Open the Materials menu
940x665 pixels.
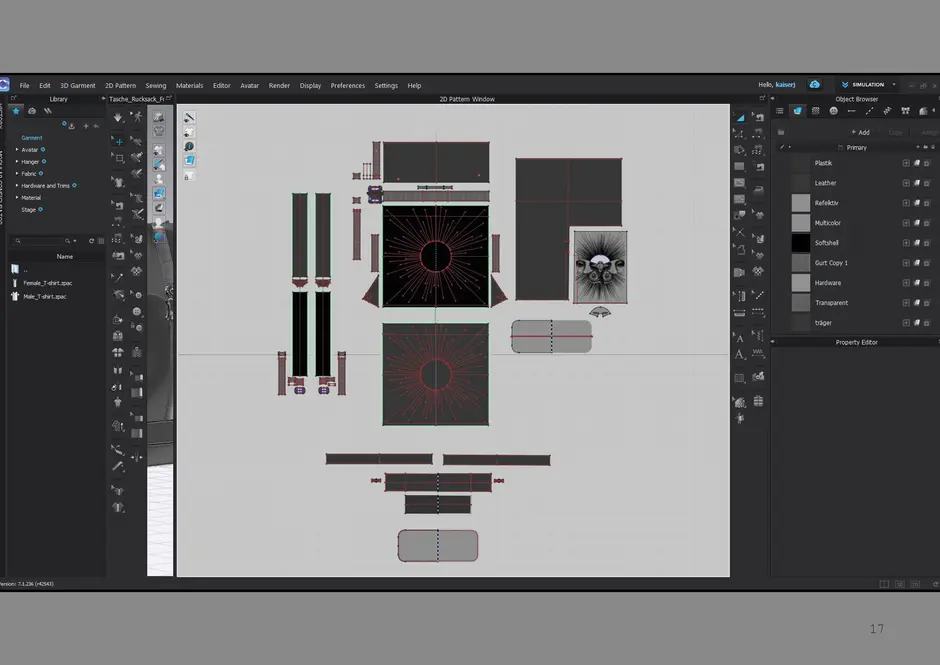pos(189,86)
